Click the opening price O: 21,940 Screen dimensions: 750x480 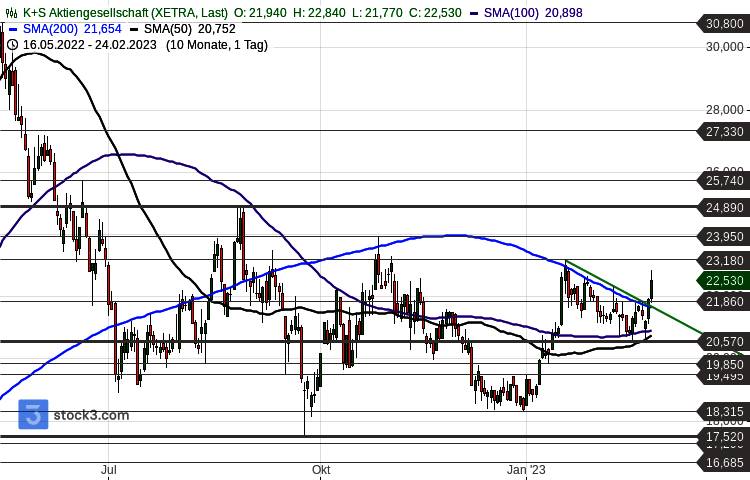(x=260, y=13)
